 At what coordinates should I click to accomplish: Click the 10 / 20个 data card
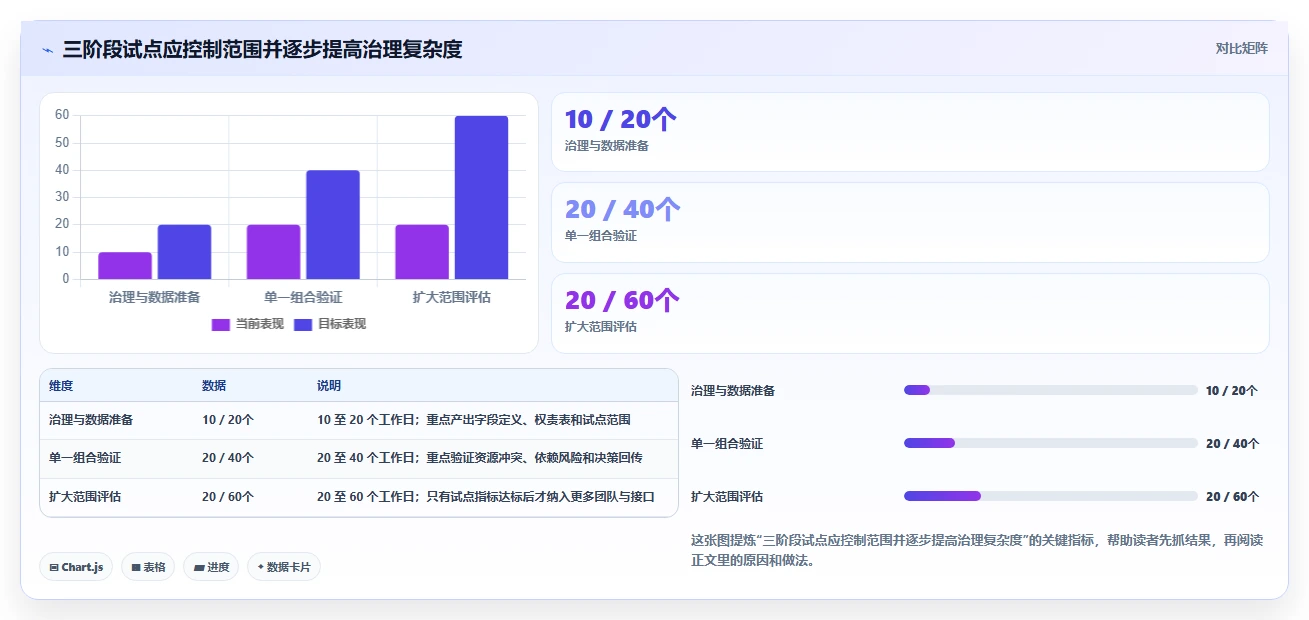tap(910, 132)
